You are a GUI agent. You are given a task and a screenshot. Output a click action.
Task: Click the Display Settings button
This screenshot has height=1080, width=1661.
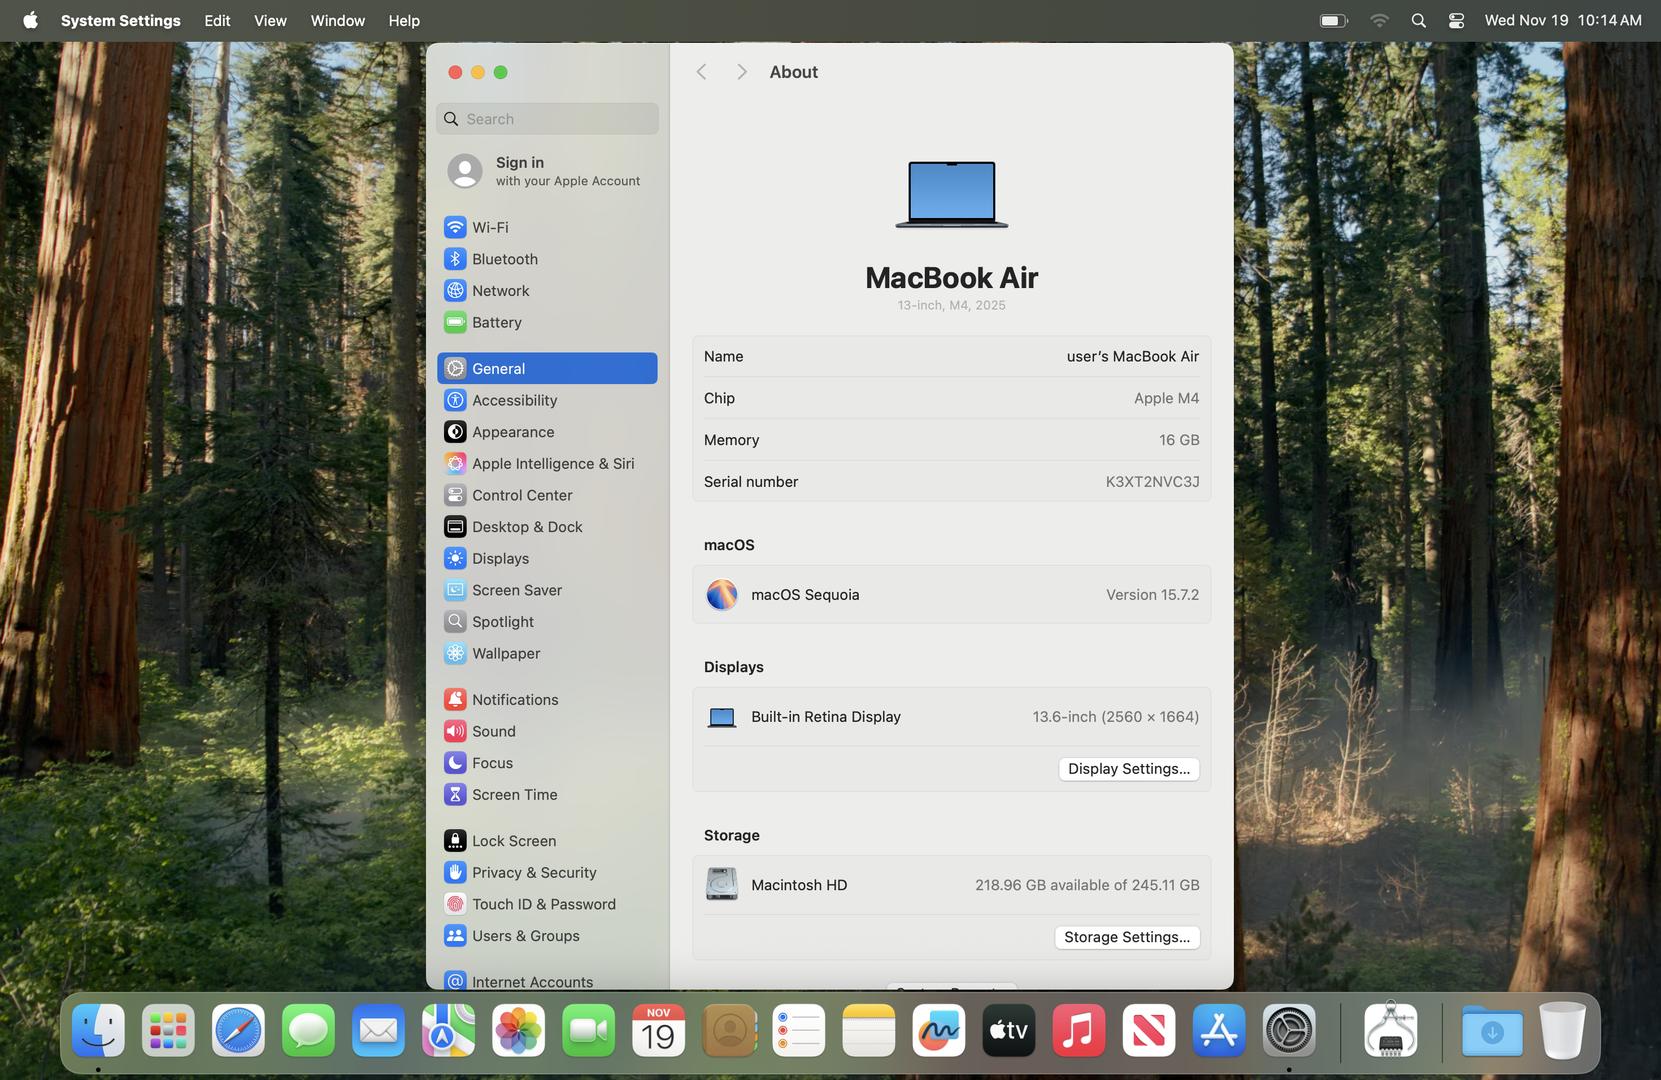[x=1128, y=769]
